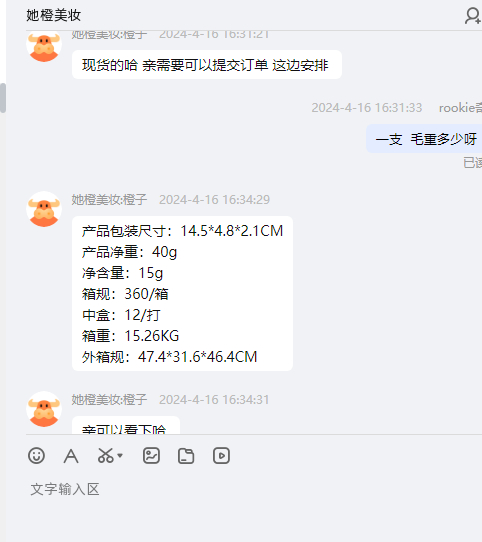The height and width of the screenshot is (542, 482).
Task: Click the avatar beside the 16:34:29 message
Action: click(x=44, y=209)
